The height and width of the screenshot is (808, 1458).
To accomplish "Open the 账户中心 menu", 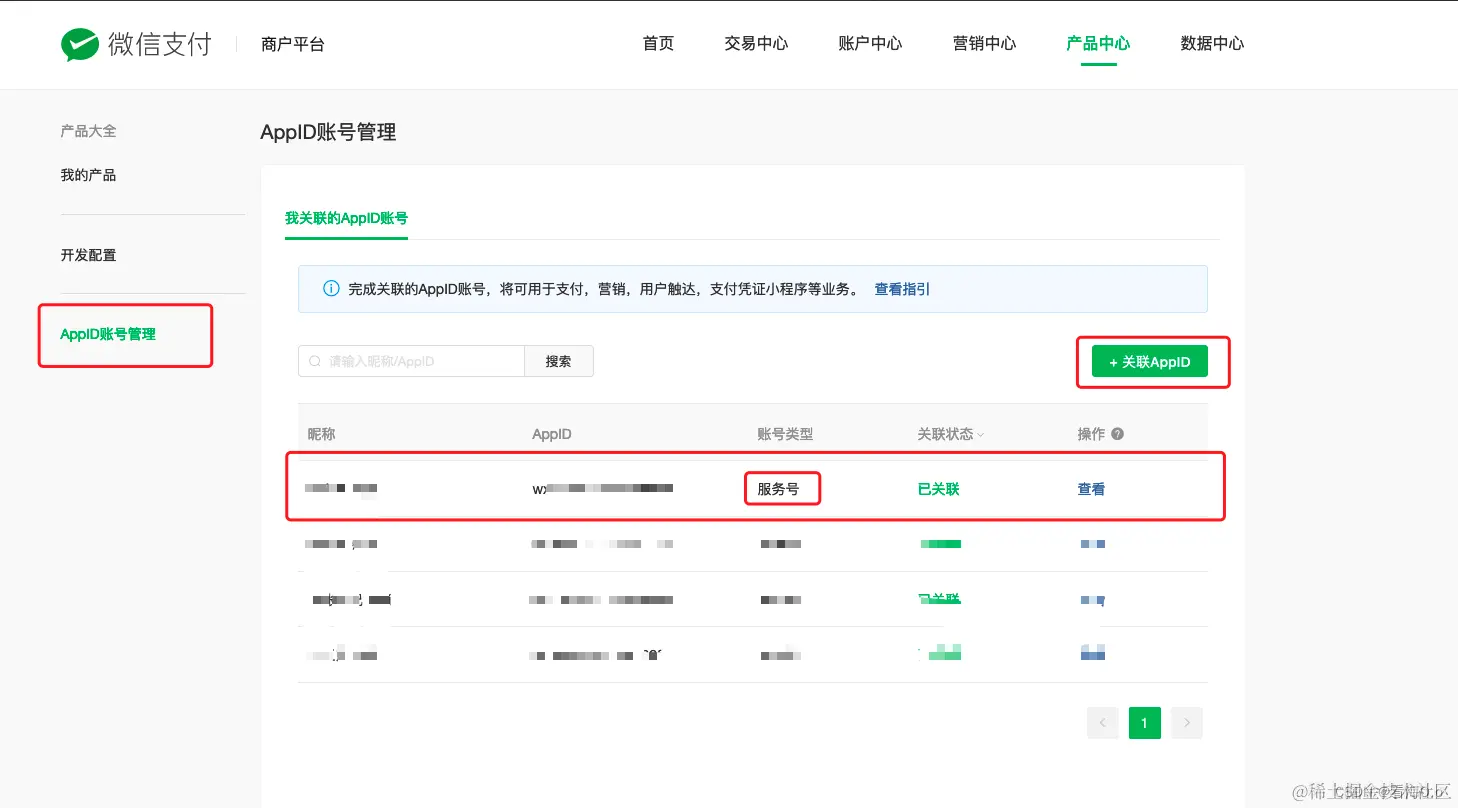I will [870, 44].
